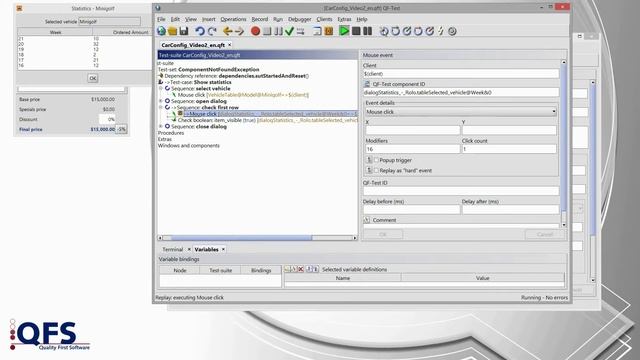Collapse the Sequence: select vehicle node
Screen dimensions: 640x360
tap(161, 88)
